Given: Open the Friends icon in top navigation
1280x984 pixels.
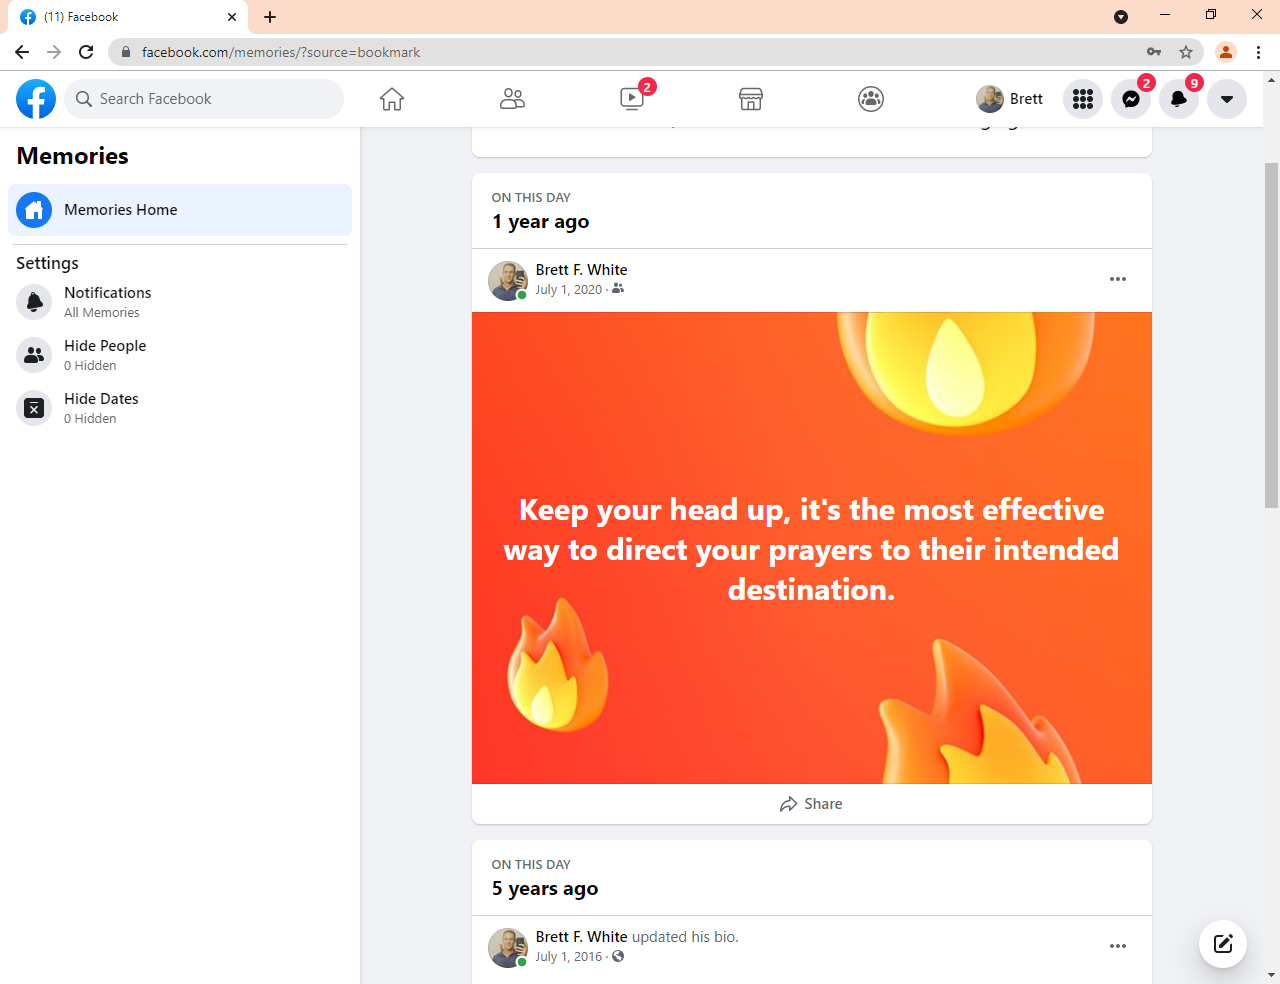Looking at the screenshot, I should pyautogui.click(x=512, y=99).
